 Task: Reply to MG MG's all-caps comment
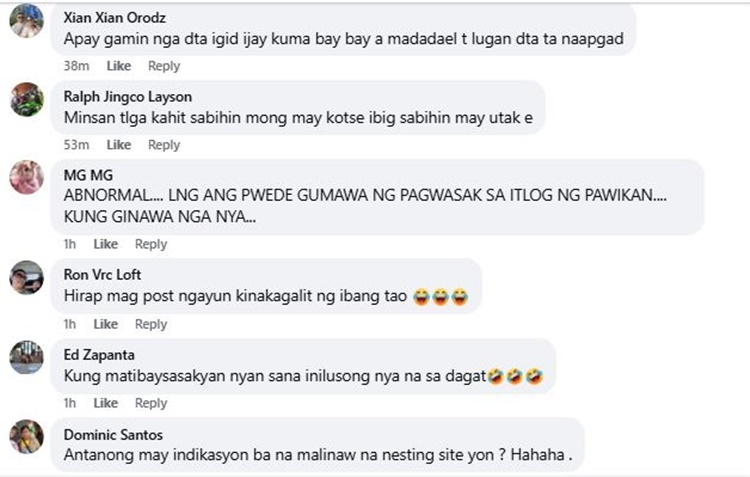(x=151, y=244)
